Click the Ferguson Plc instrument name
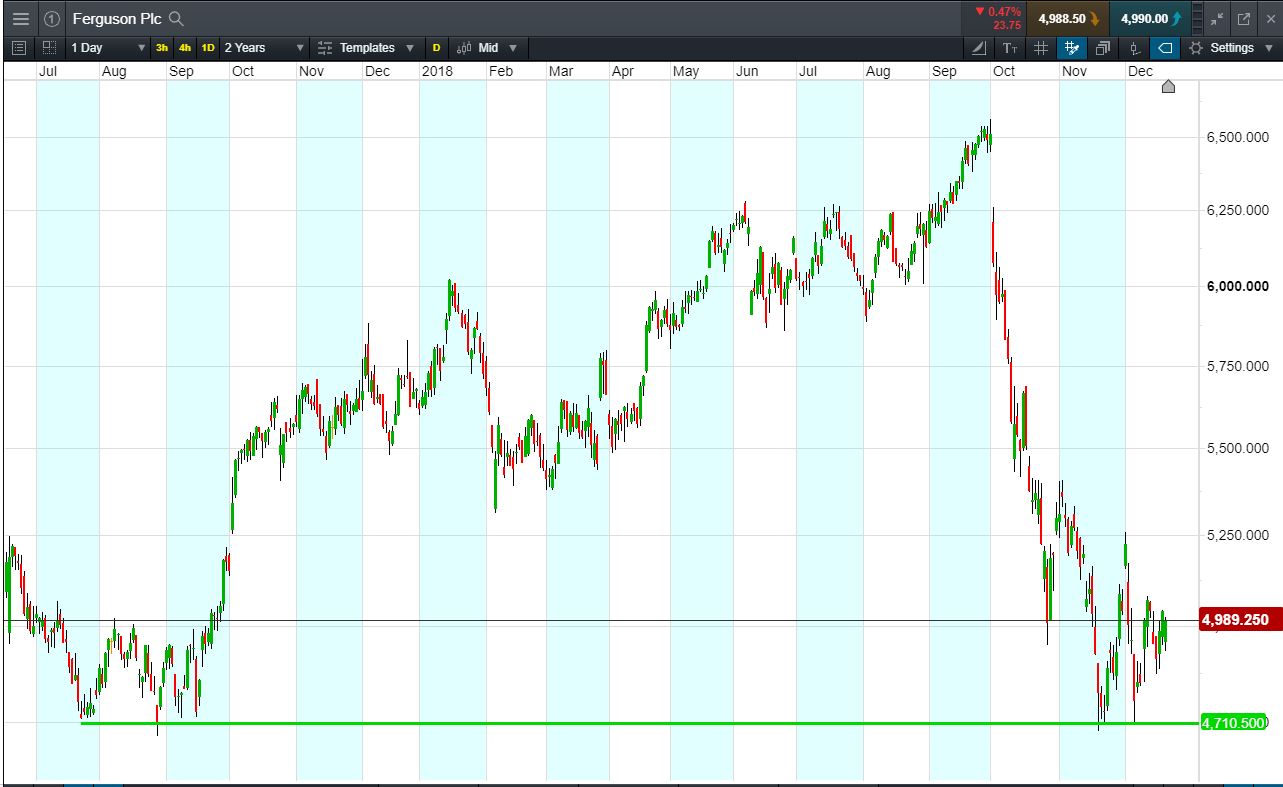This screenshot has height=787, width=1283. [117, 18]
